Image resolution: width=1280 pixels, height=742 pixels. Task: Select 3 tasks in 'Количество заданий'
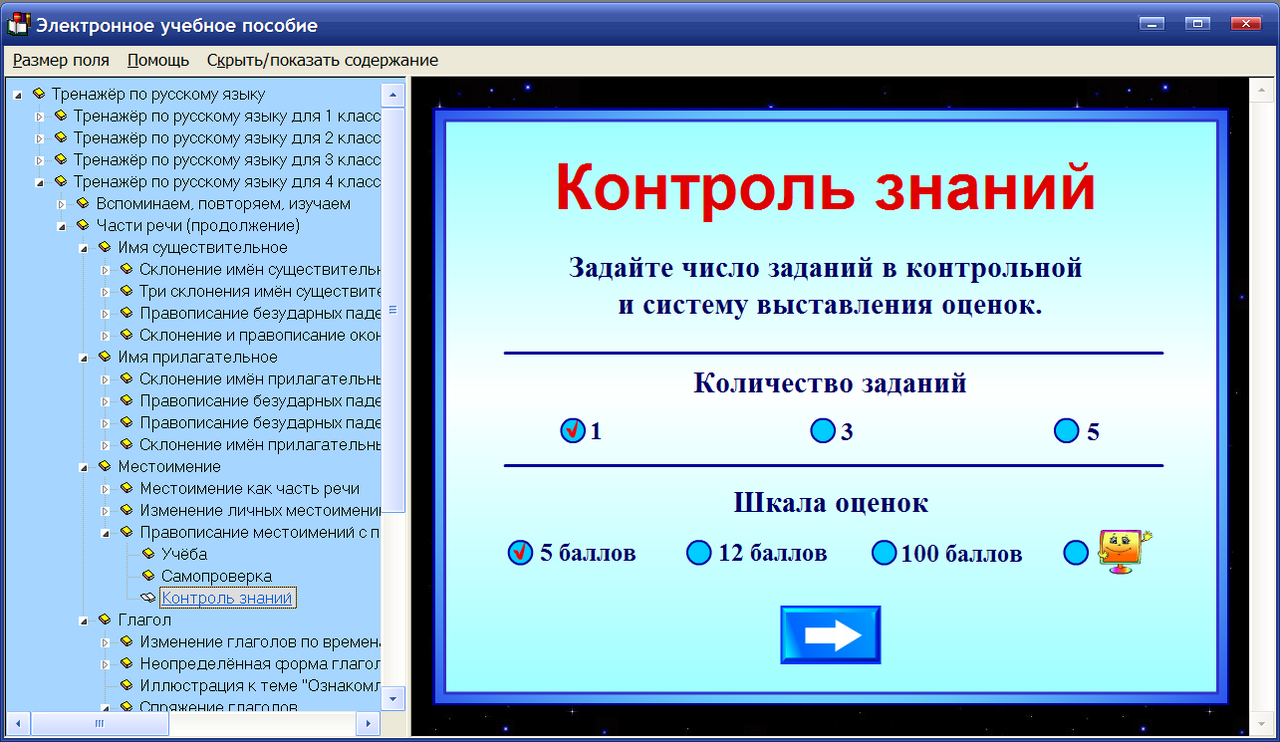(x=822, y=431)
